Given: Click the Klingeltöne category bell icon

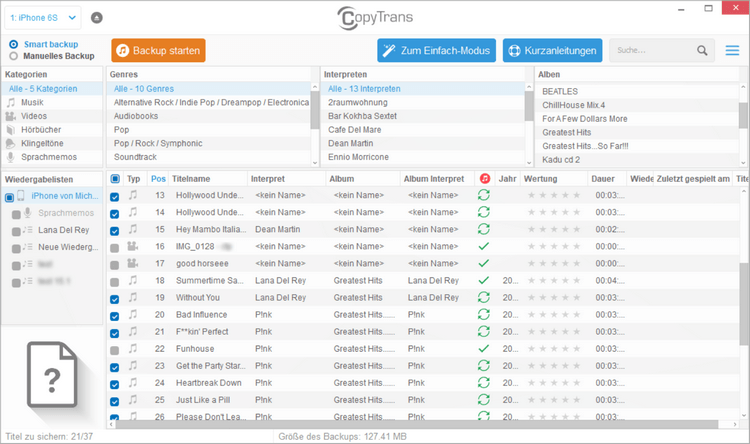Looking at the screenshot, I should [x=11, y=143].
